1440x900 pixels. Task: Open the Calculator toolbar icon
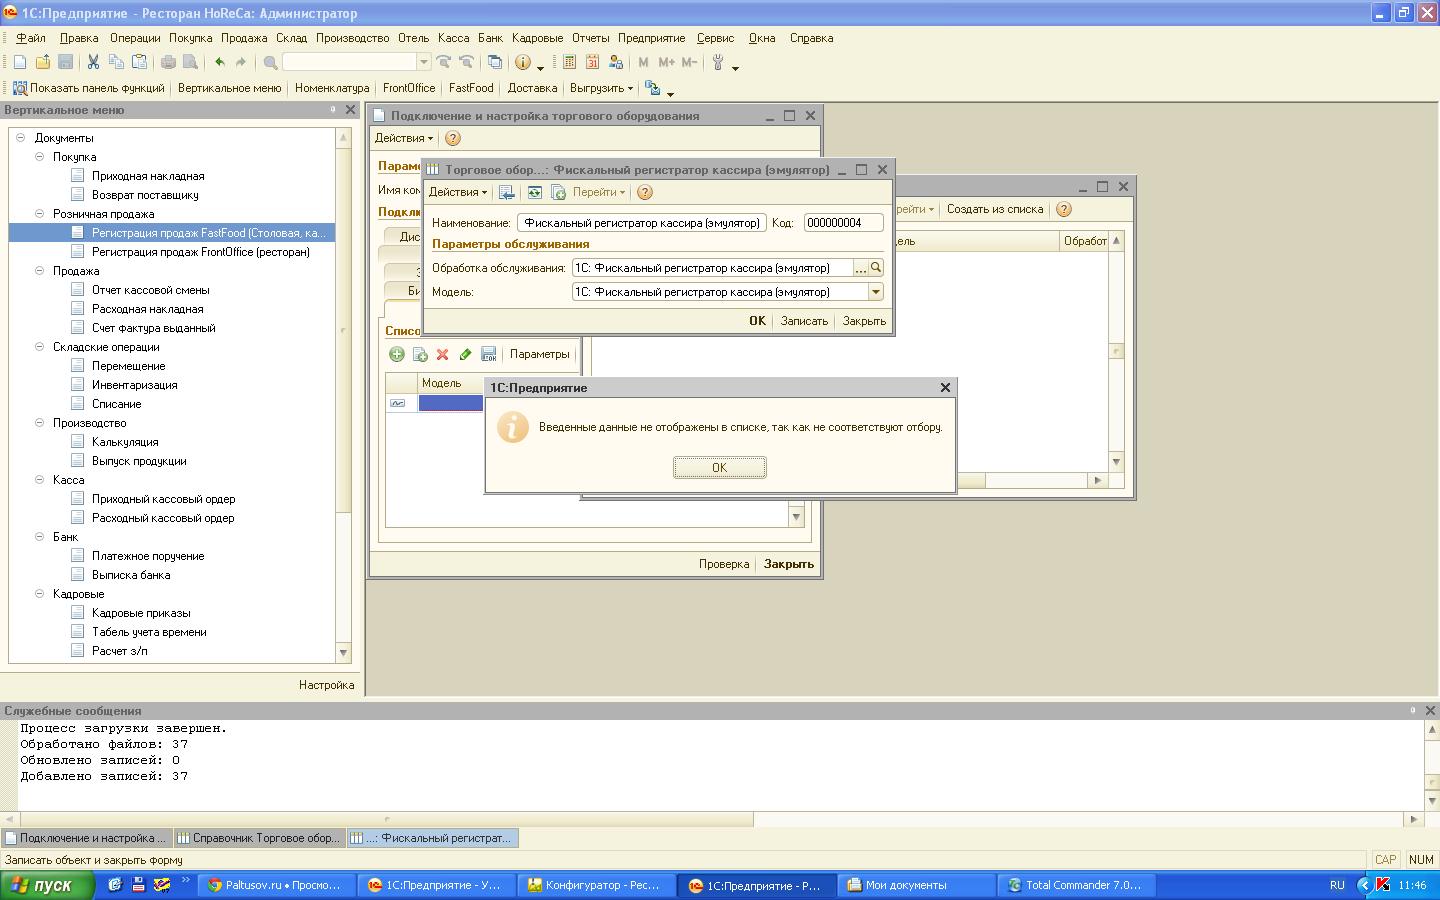tap(569, 62)
